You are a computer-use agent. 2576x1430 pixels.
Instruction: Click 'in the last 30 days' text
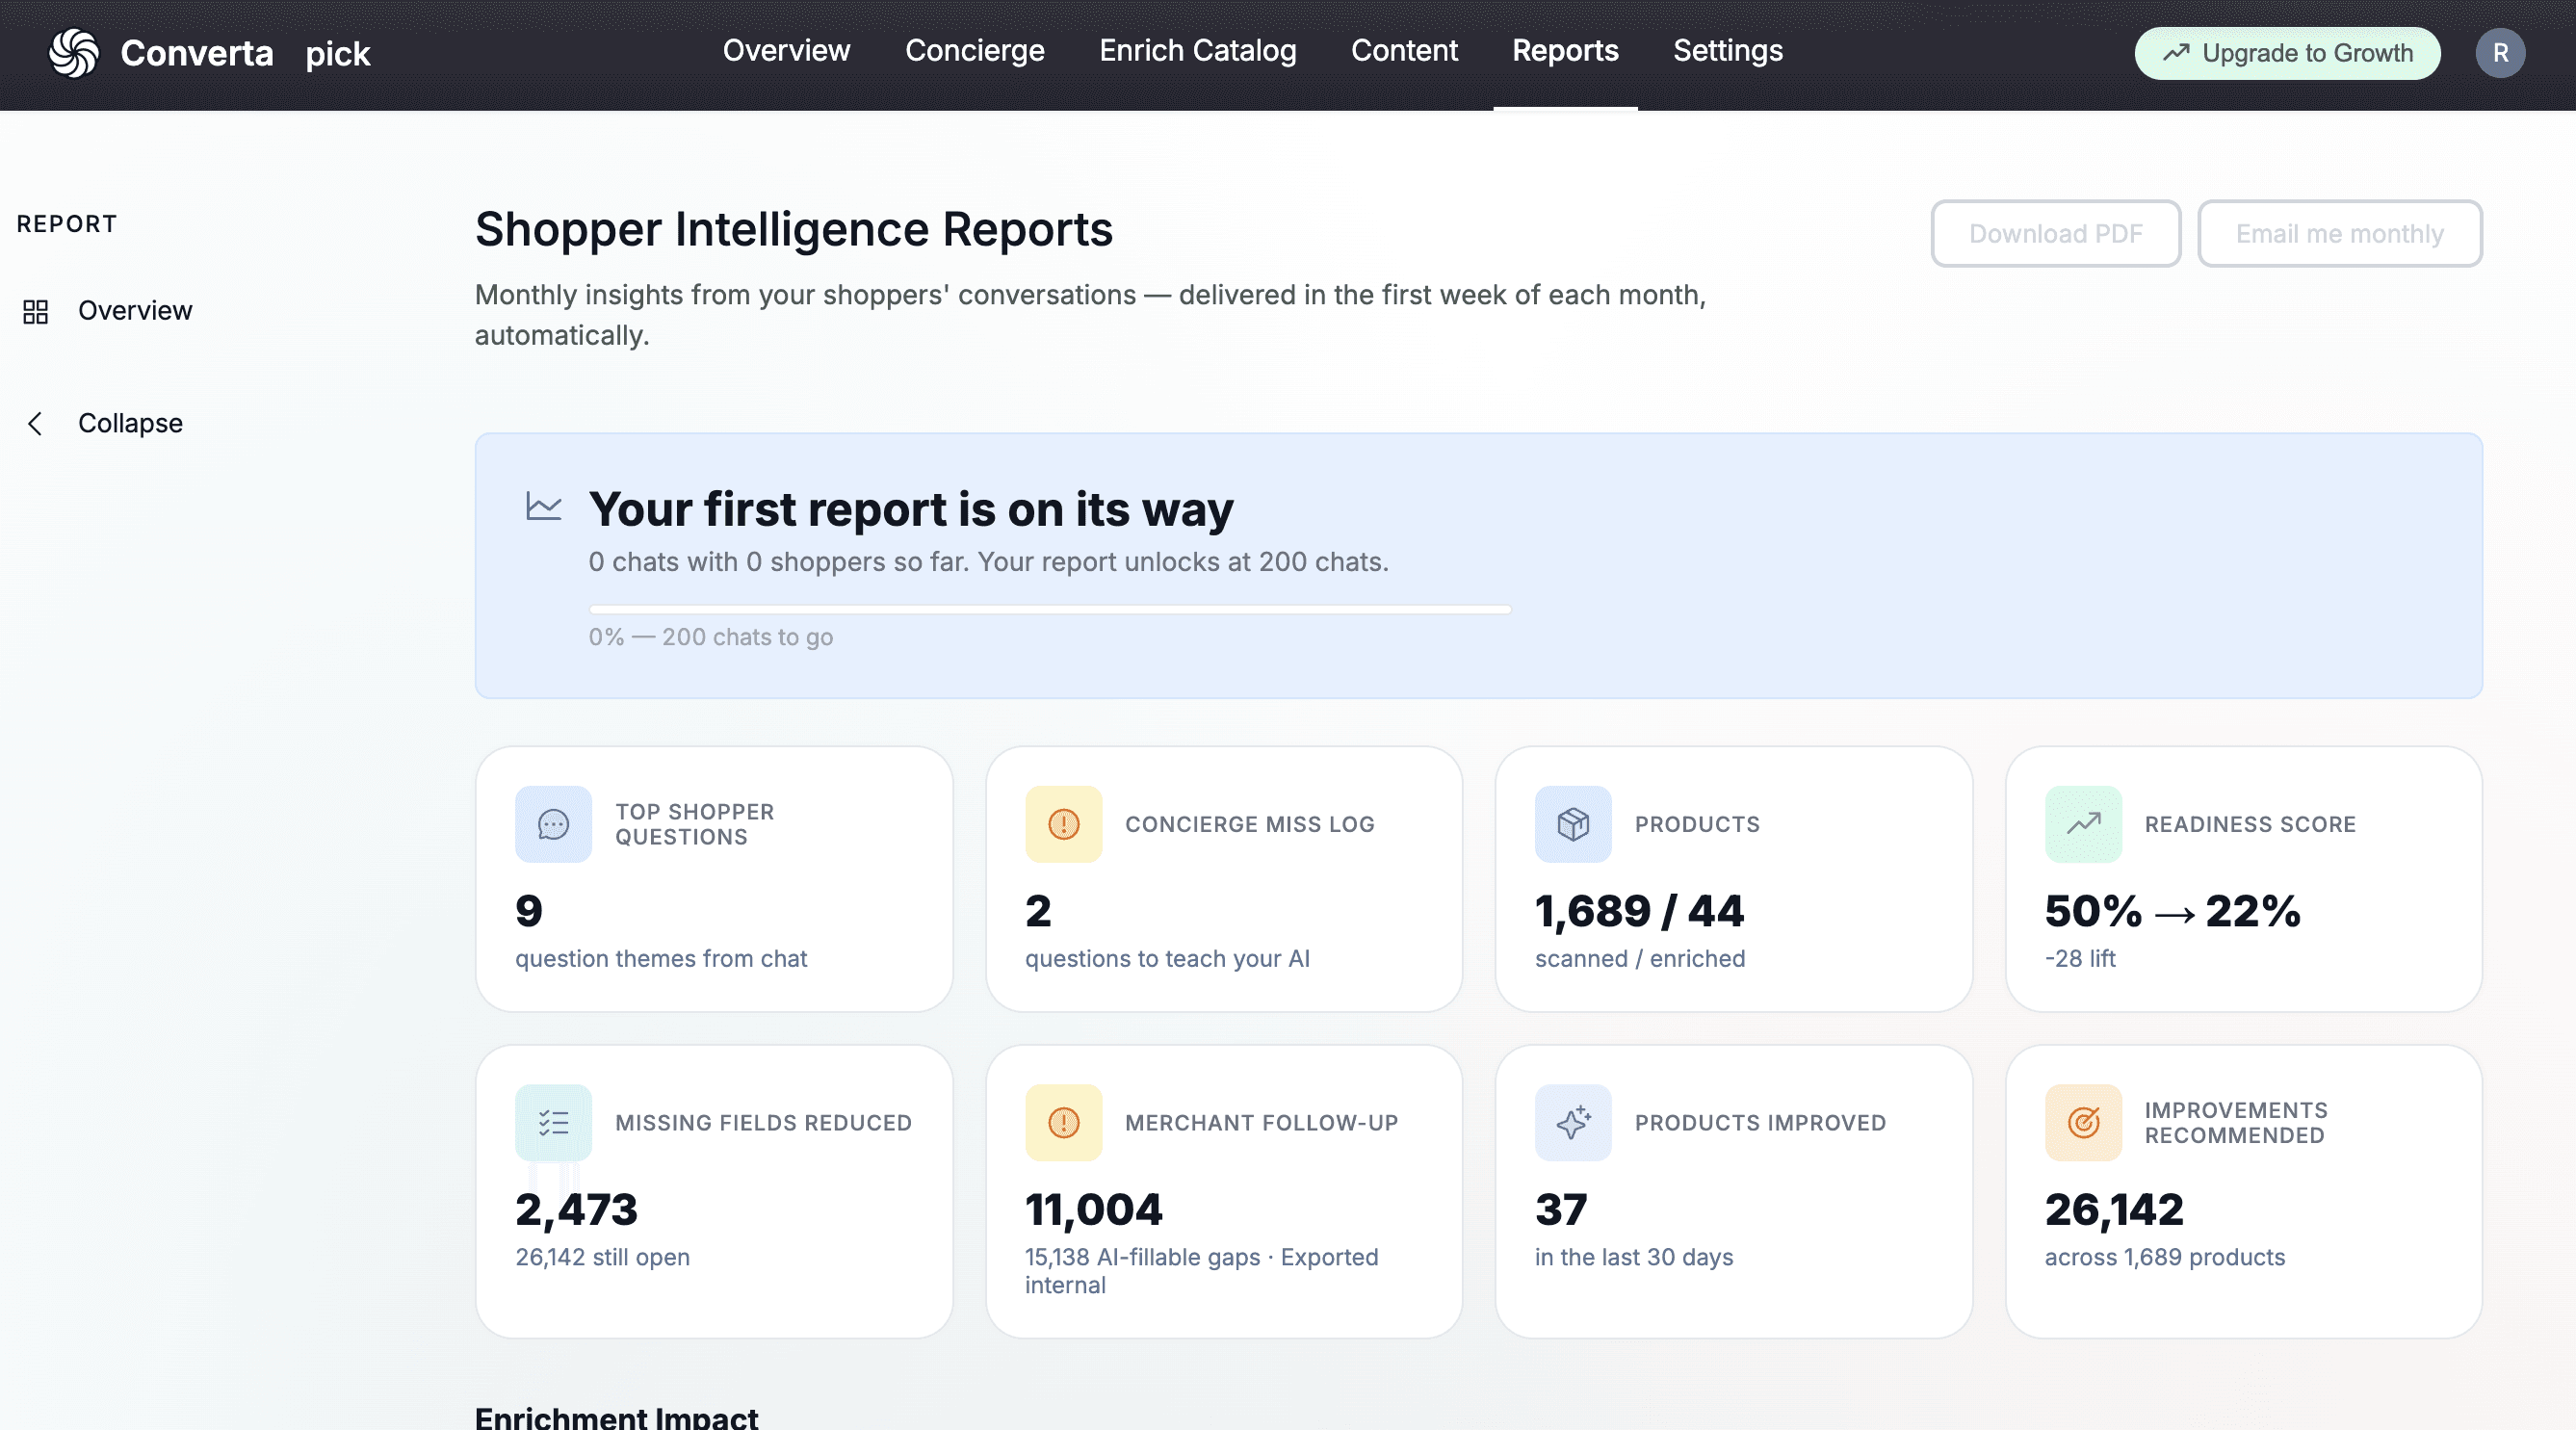pyautogui.click(x=1633, y=1257)
